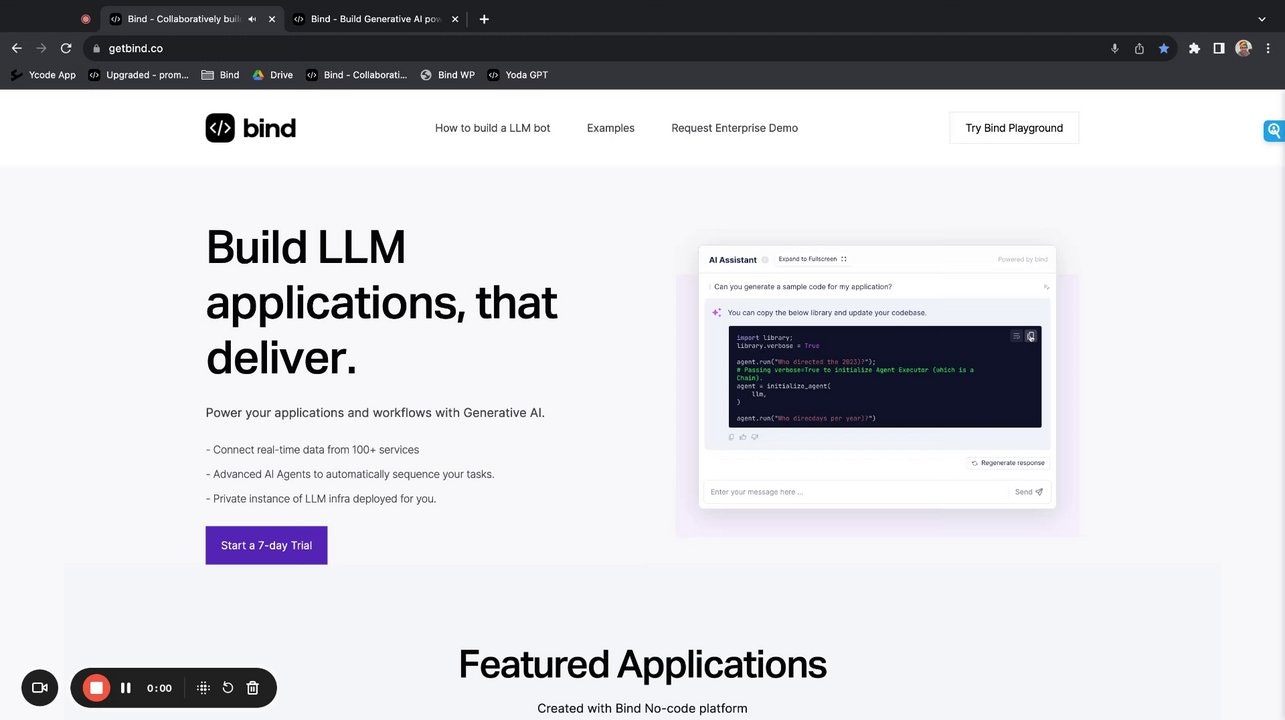1285x720 pixels.
Task: Open the Chrome profile avatar
Action: pyautogui.click(x=1243, y=48)
